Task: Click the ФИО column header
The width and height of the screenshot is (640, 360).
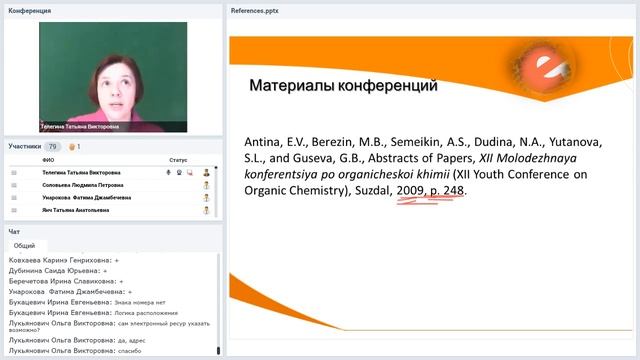Action: coord(48,160)
